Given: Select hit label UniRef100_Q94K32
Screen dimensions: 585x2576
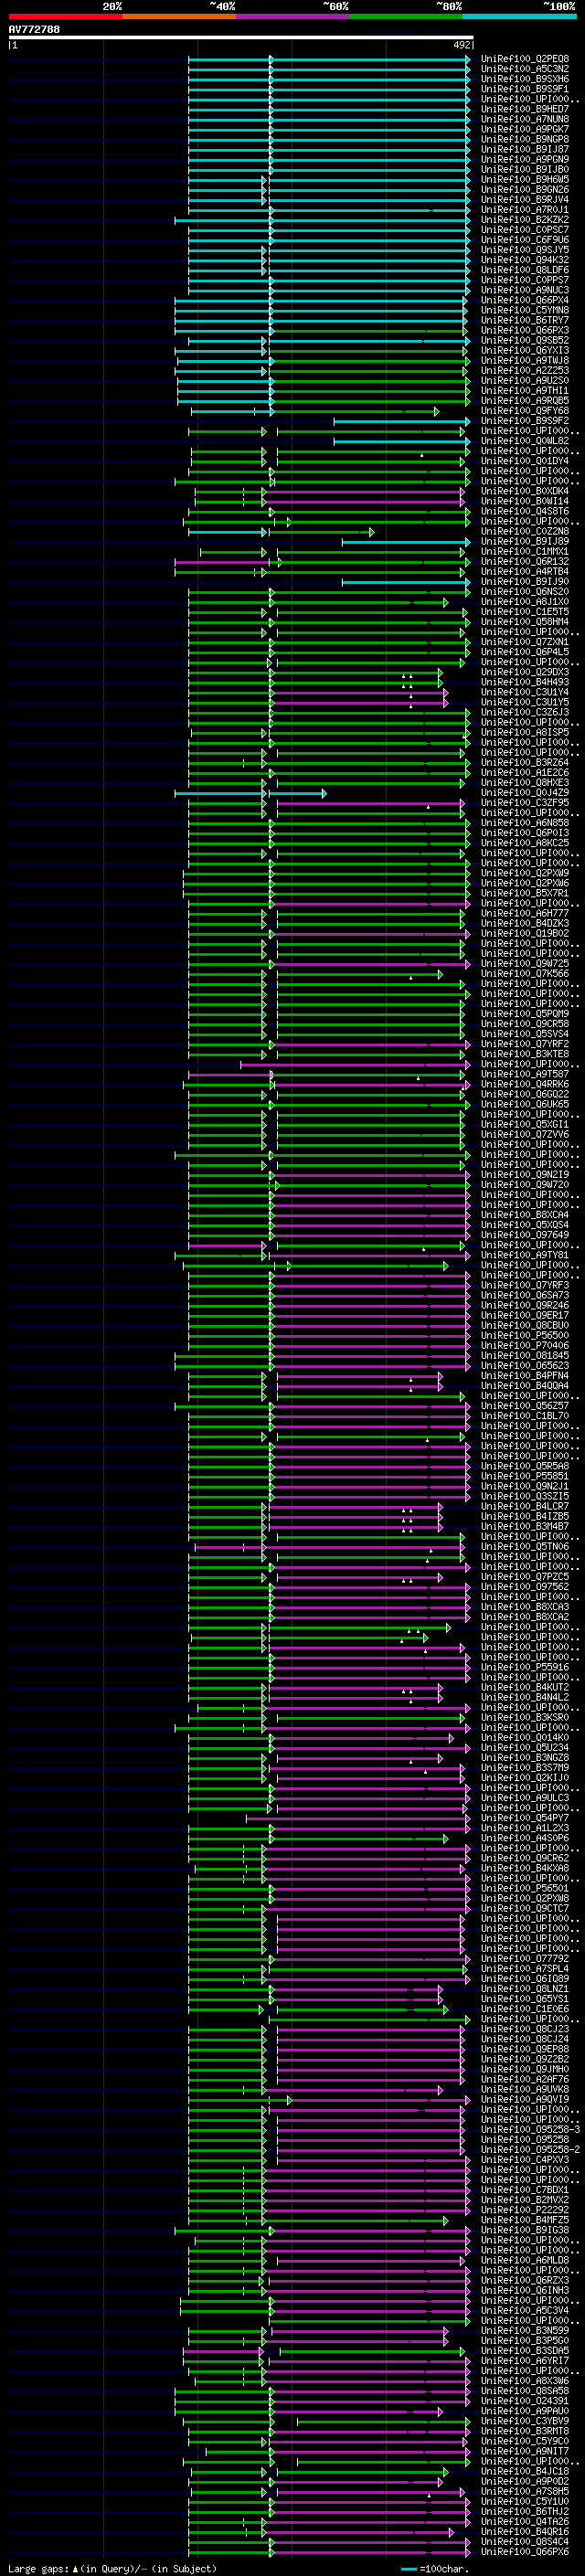Looking at the screenshot, I should coord(525,260).
